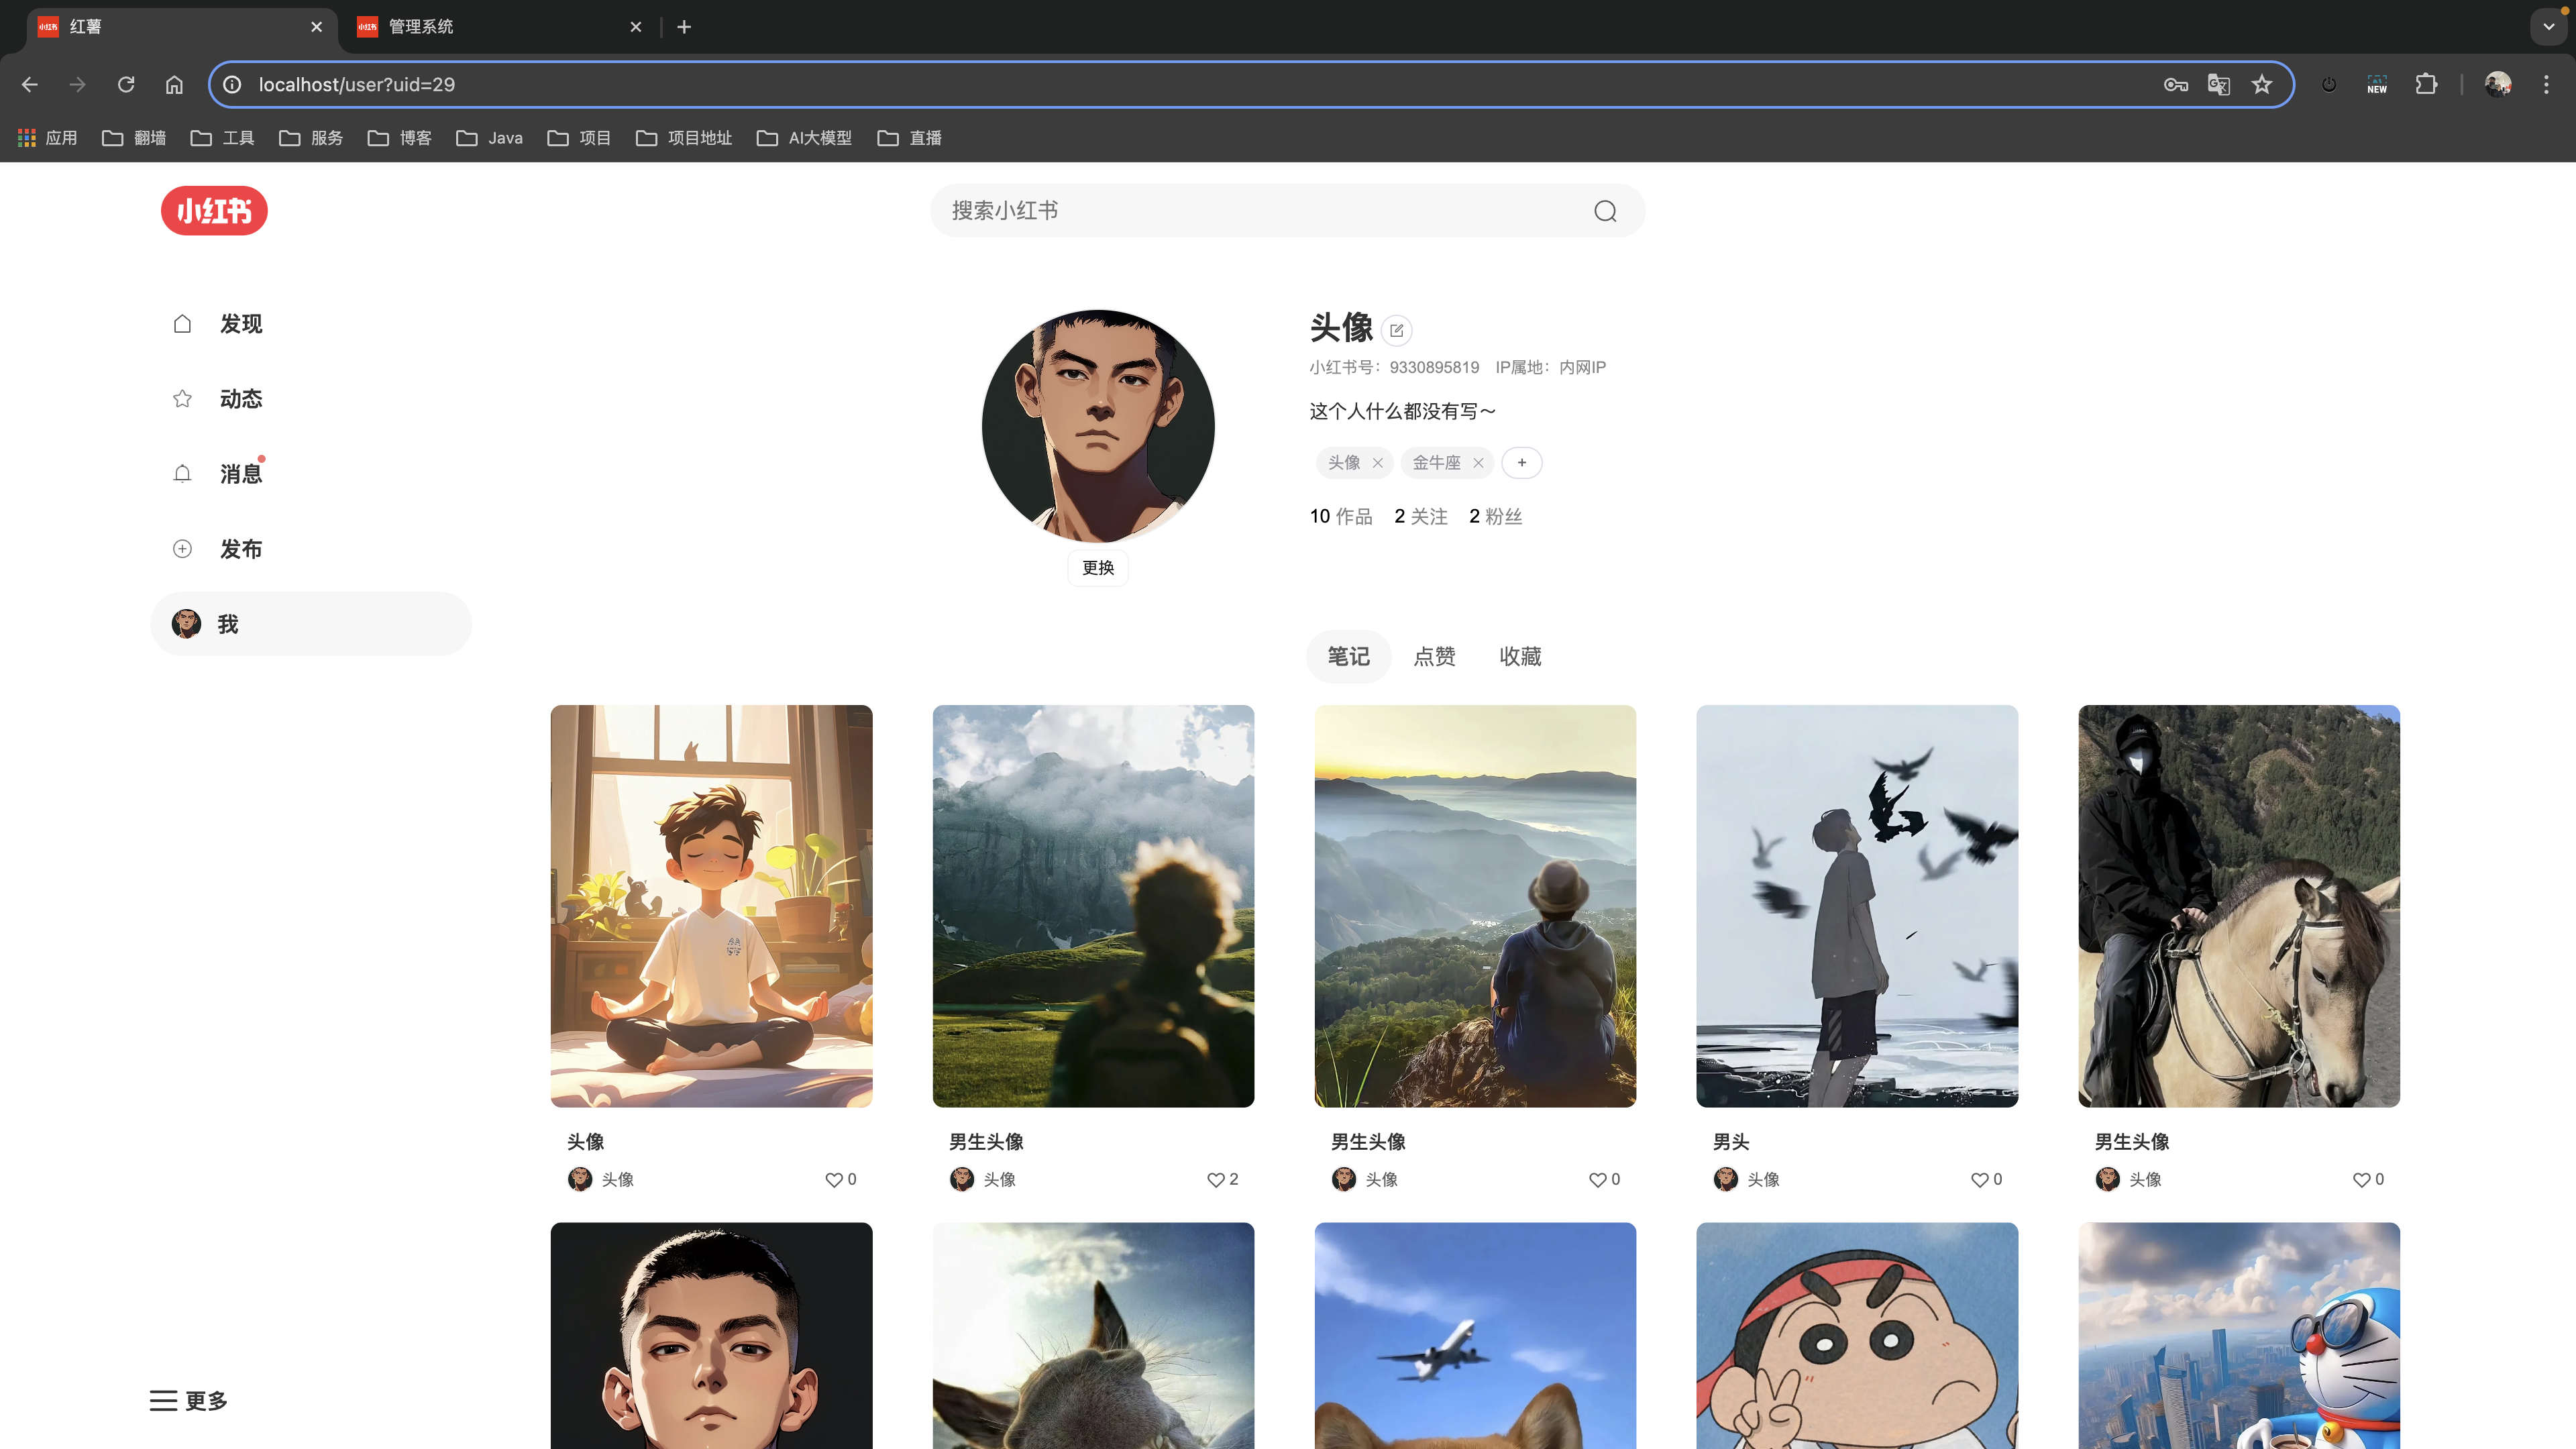Open the Java bookmark folder

pos(490,138)
